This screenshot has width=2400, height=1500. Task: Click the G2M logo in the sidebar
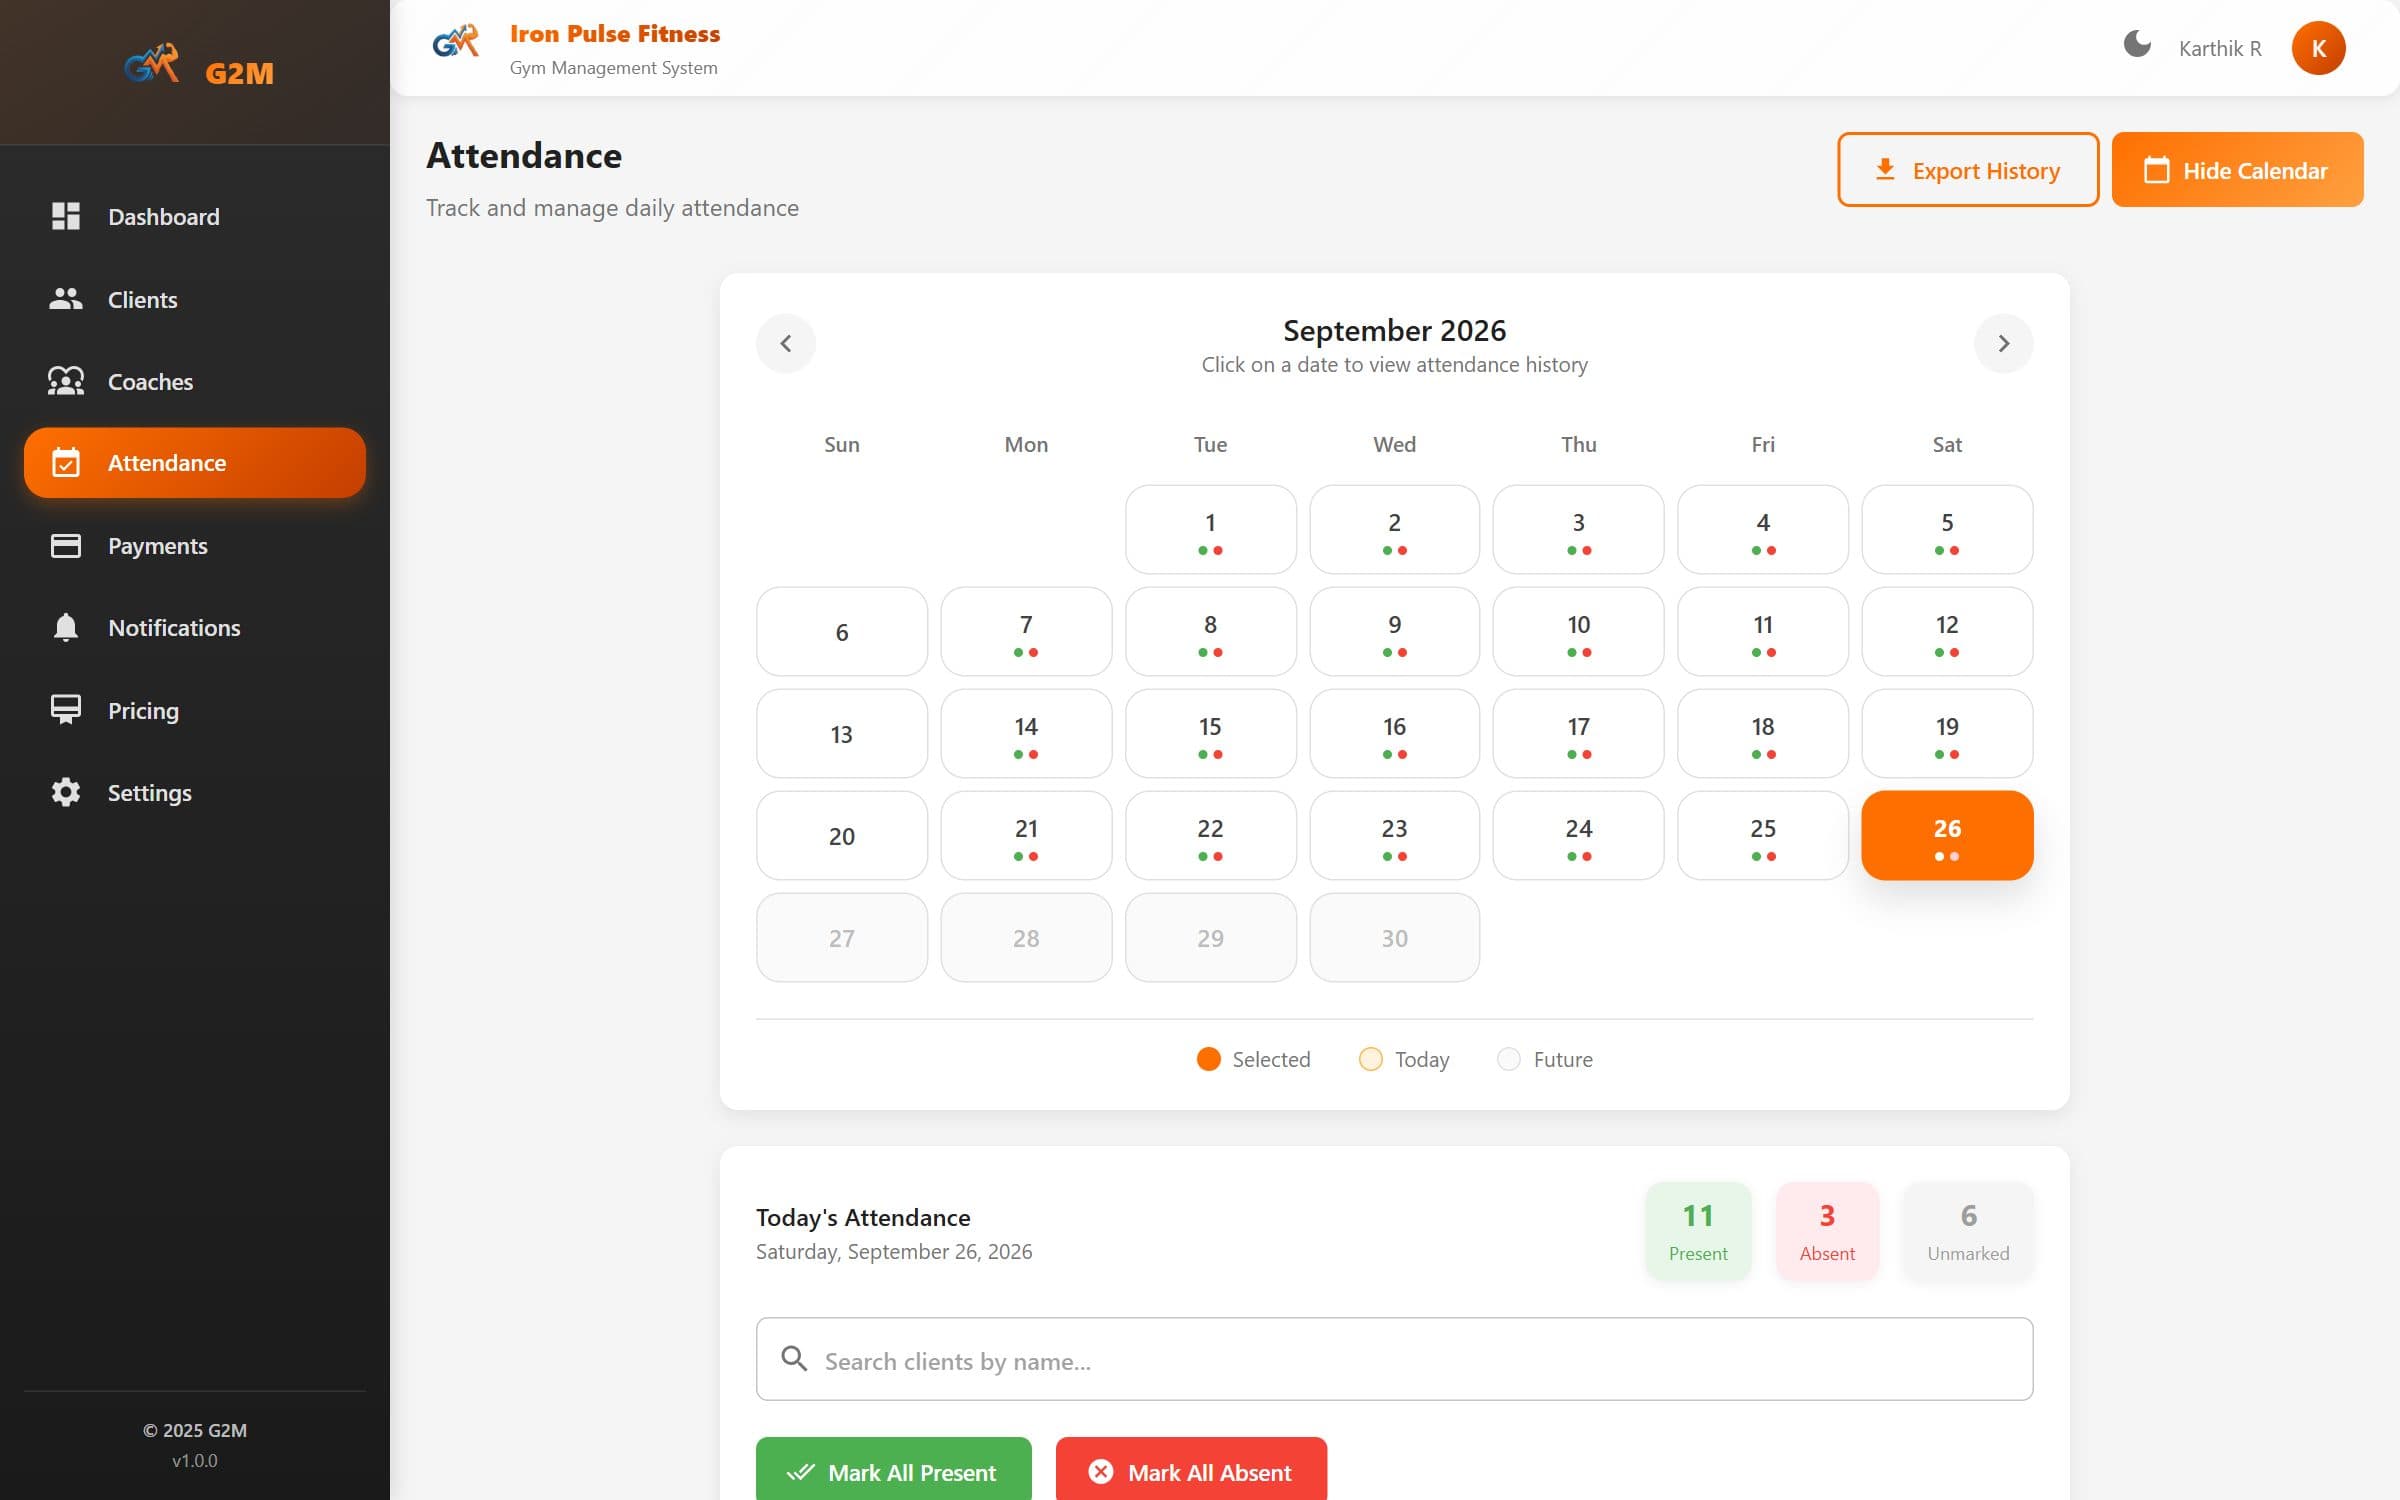click(152, 64)
